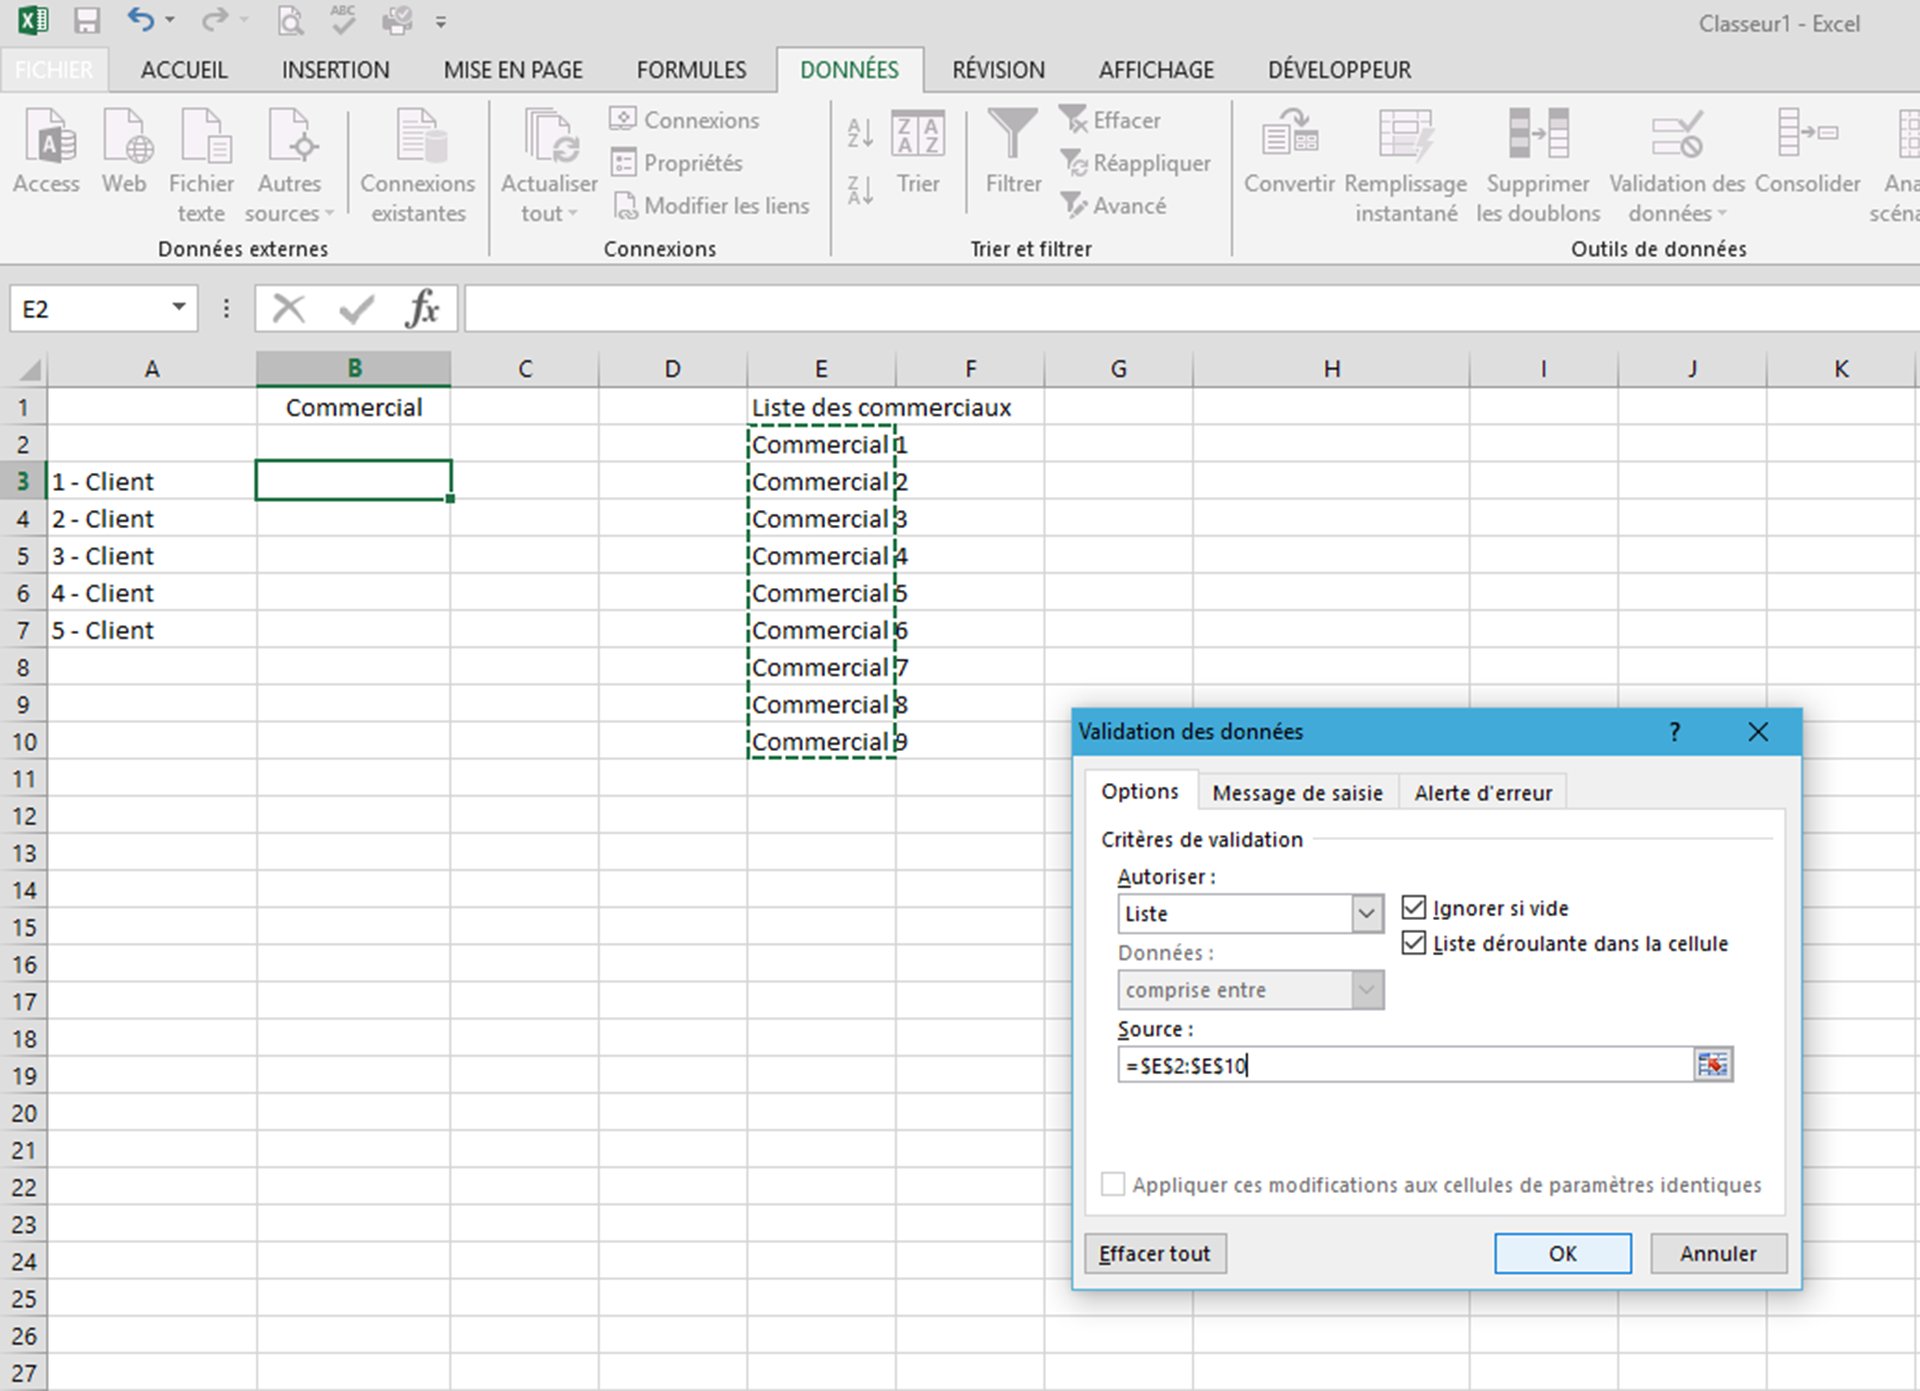The width and height of the screenshot is (1920, 1391).
Task: Open the Autoriser dropdown showing Liste
Action: [1366, 914]
